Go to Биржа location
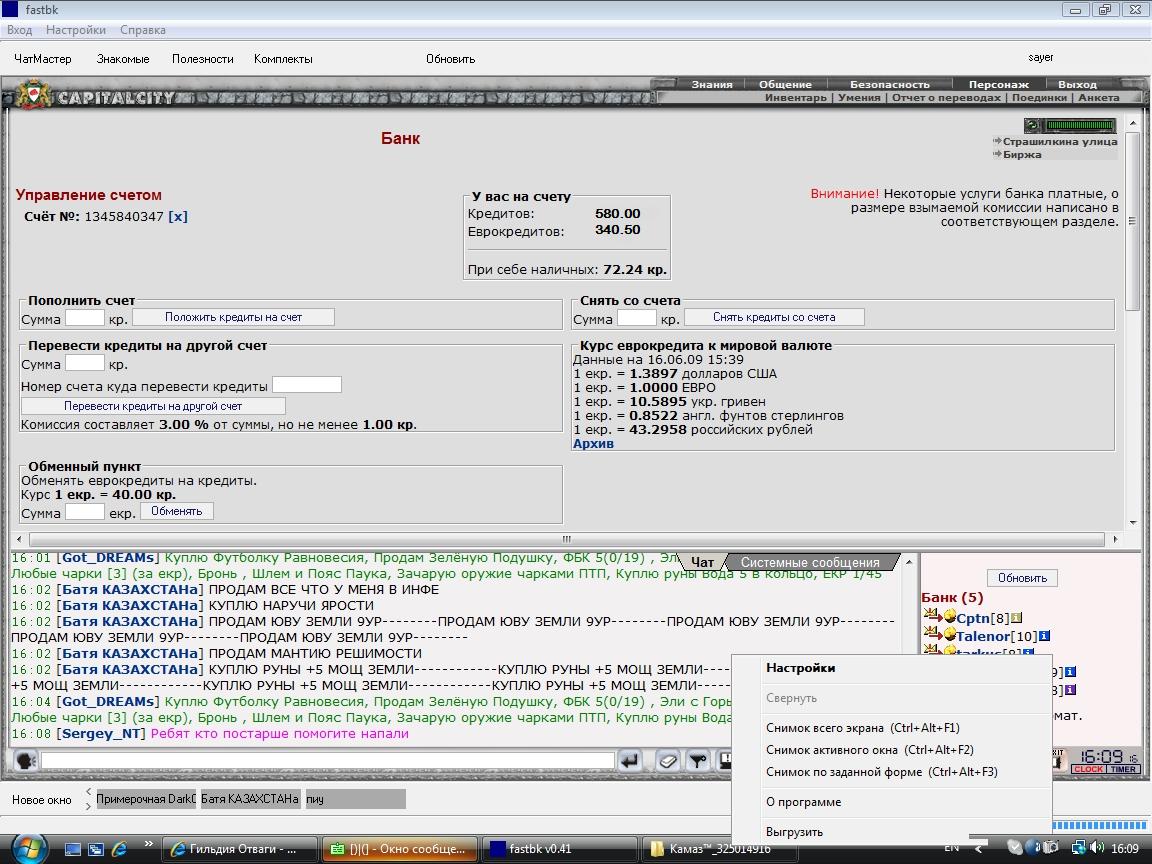1152x864 pixels. click(x=1022, y=154)
